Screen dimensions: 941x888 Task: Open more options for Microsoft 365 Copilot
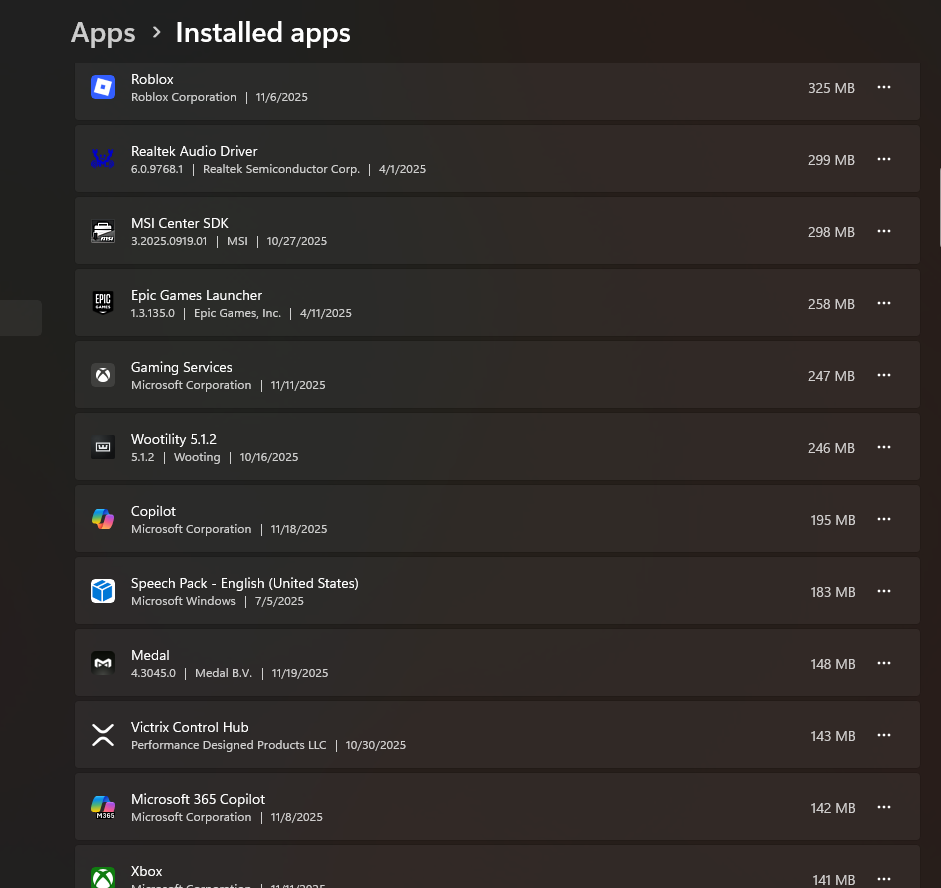click(884, 807)
